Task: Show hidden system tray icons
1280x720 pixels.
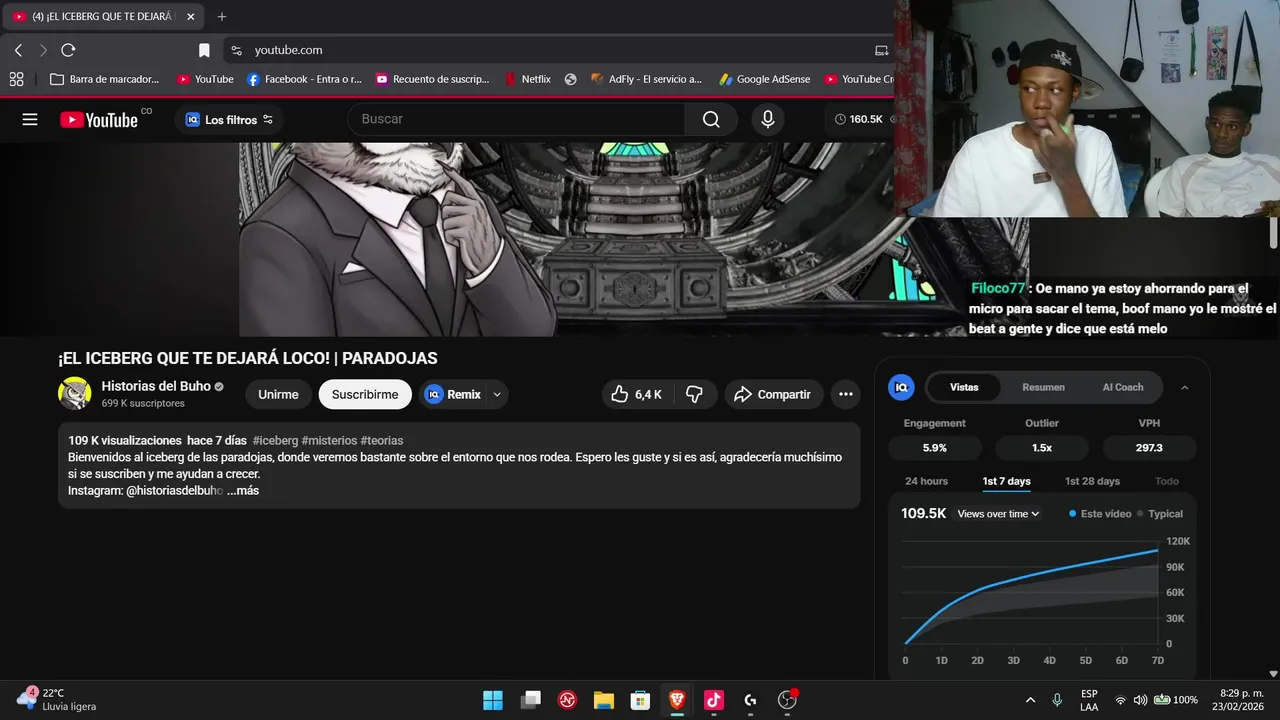Action: [1030, 700]
